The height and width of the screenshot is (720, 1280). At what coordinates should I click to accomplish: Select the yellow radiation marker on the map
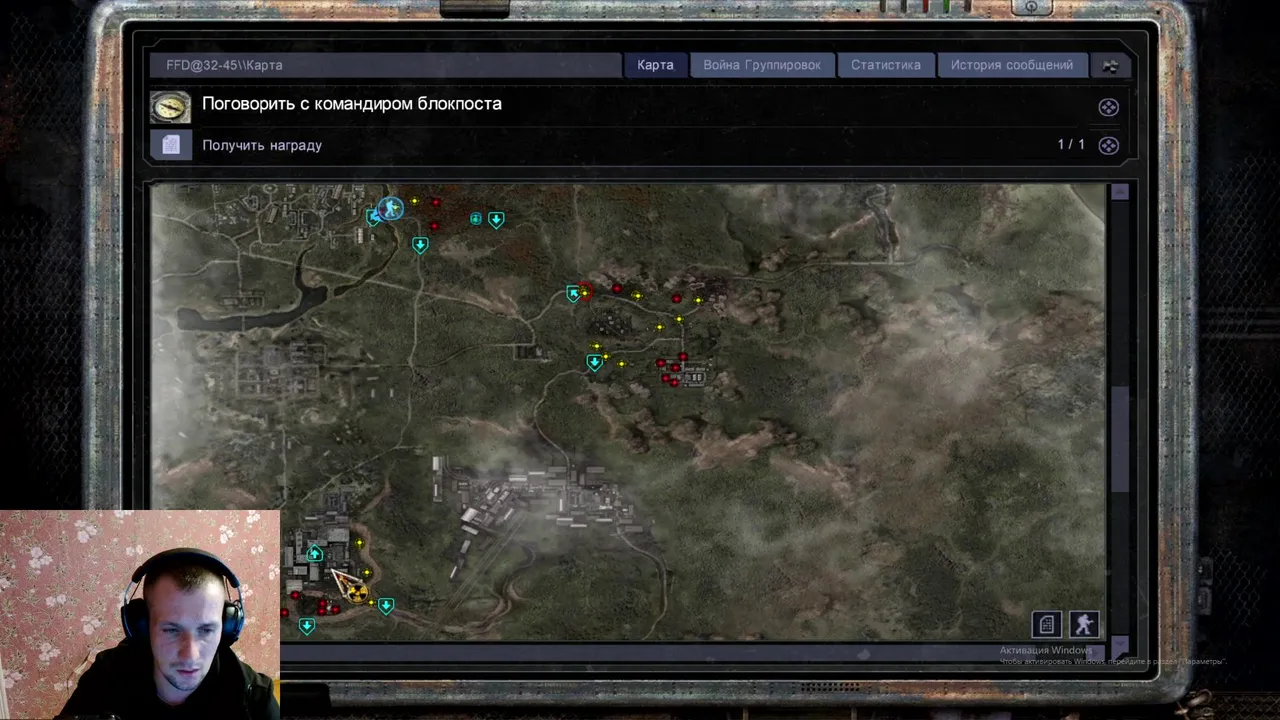(357, 592)
